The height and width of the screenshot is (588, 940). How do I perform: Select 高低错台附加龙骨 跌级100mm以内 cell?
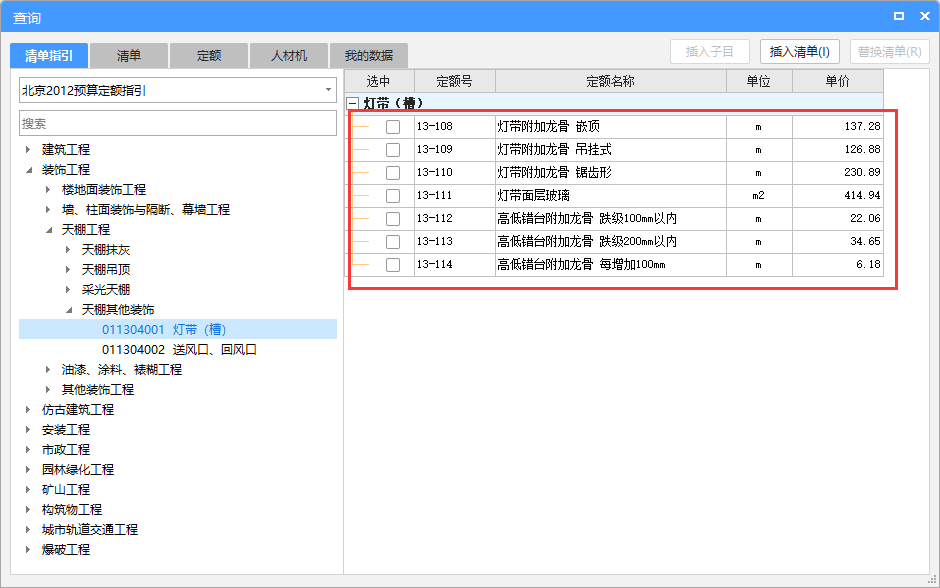[611, 219]
